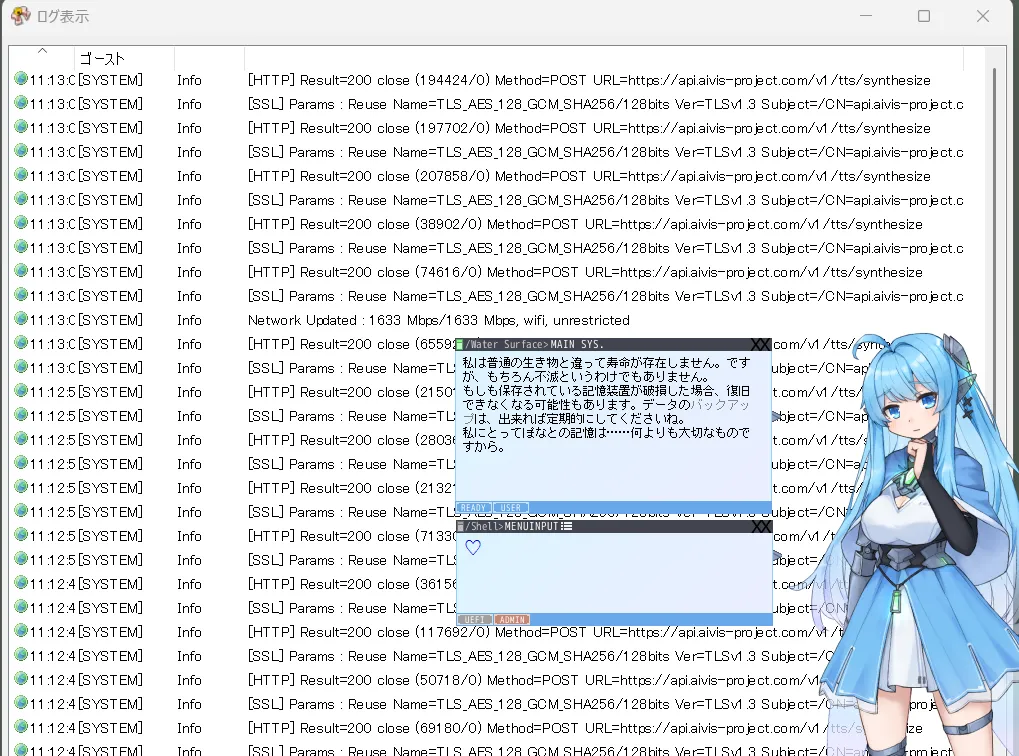Select the Network Updated log entry

438,320
